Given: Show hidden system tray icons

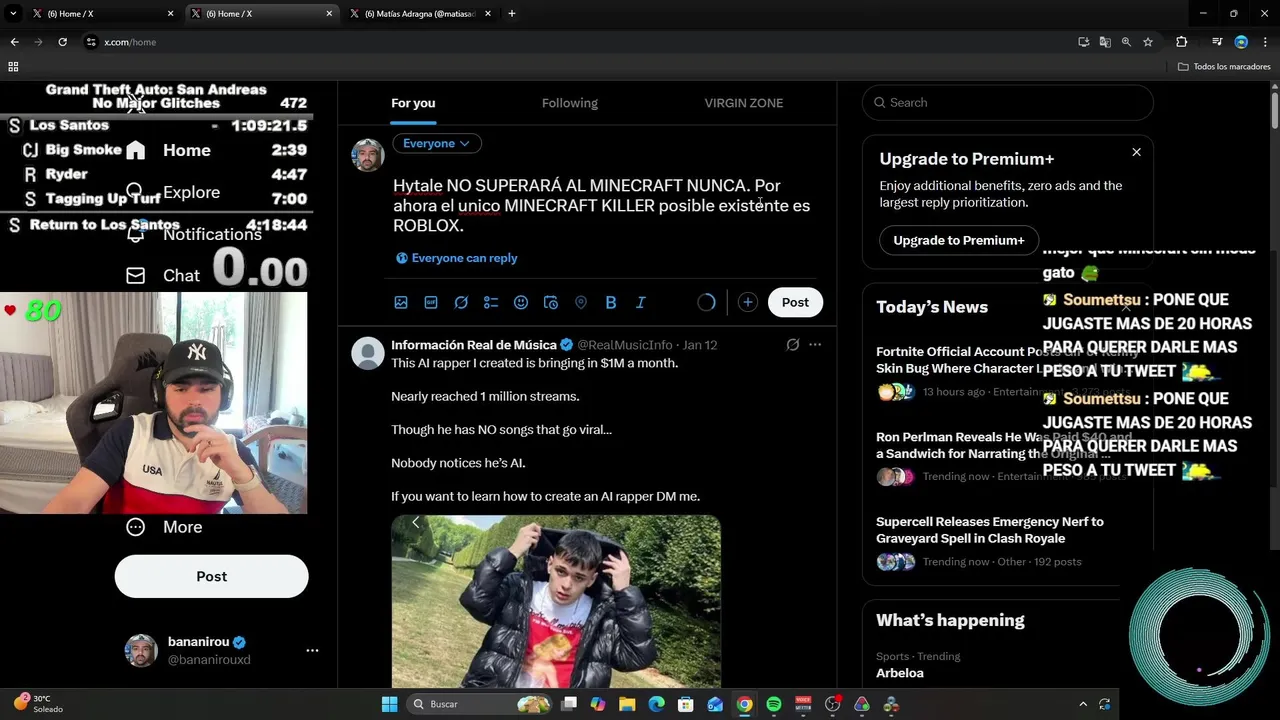Looking at the screenshot, I should pos(1083,704).
